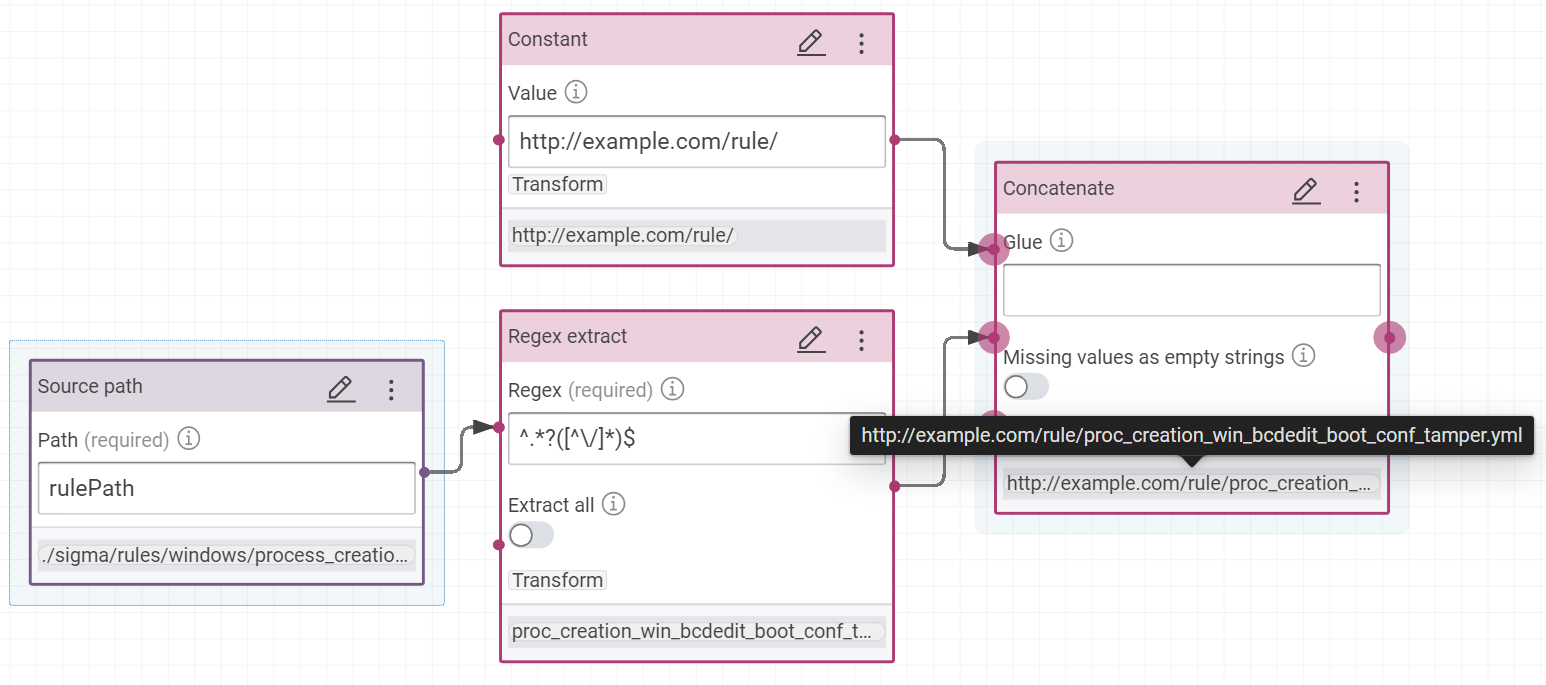Show info for the Constant Value field

[576, 93]
